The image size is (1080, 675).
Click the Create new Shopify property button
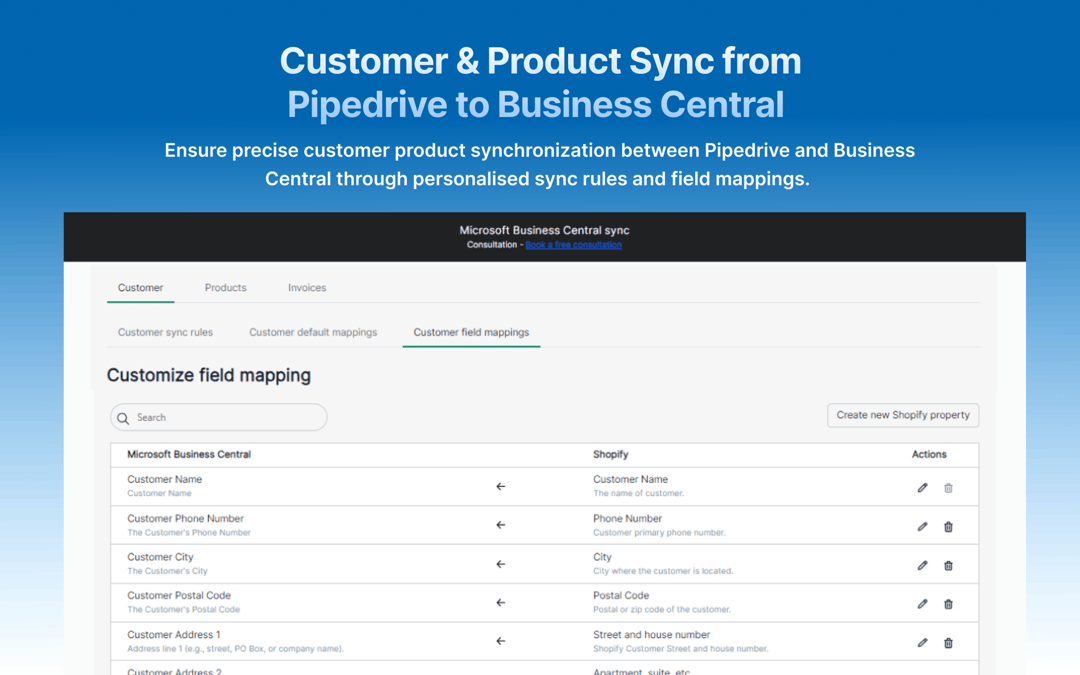902,415
